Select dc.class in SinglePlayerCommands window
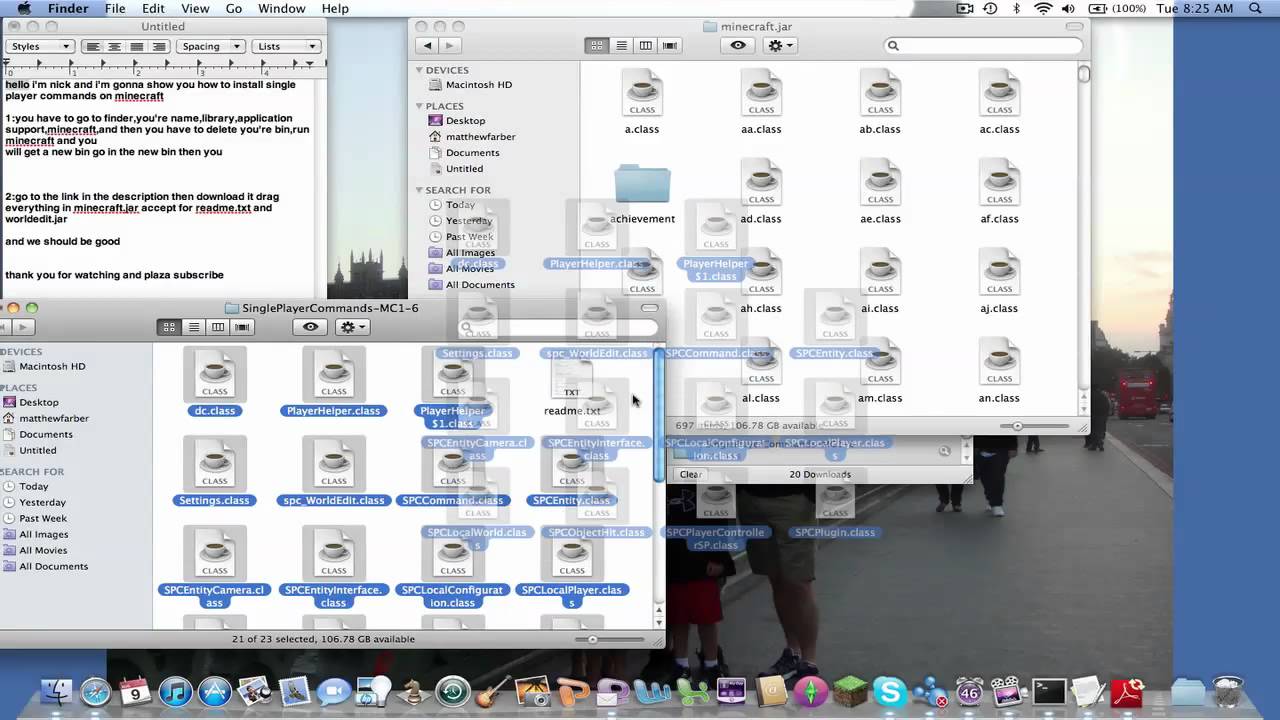This screenshot has width=1280, height=720. [215, 382]
